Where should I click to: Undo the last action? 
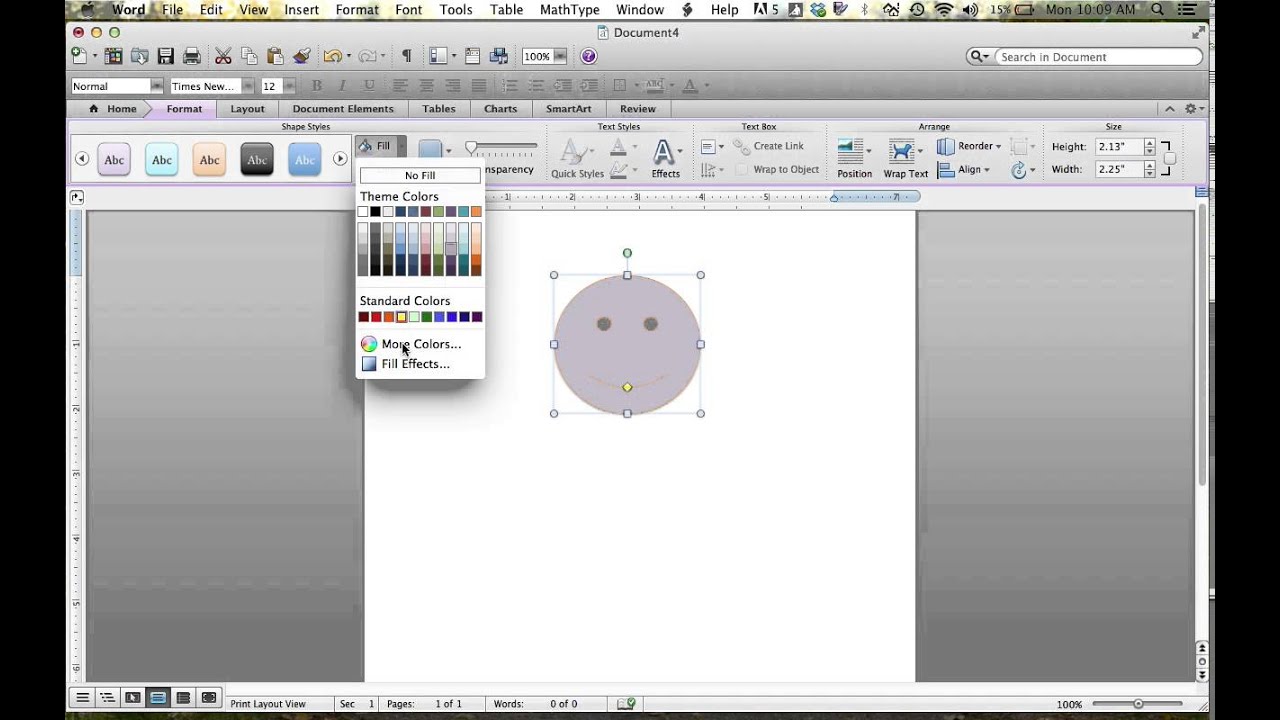click(332, 56)
